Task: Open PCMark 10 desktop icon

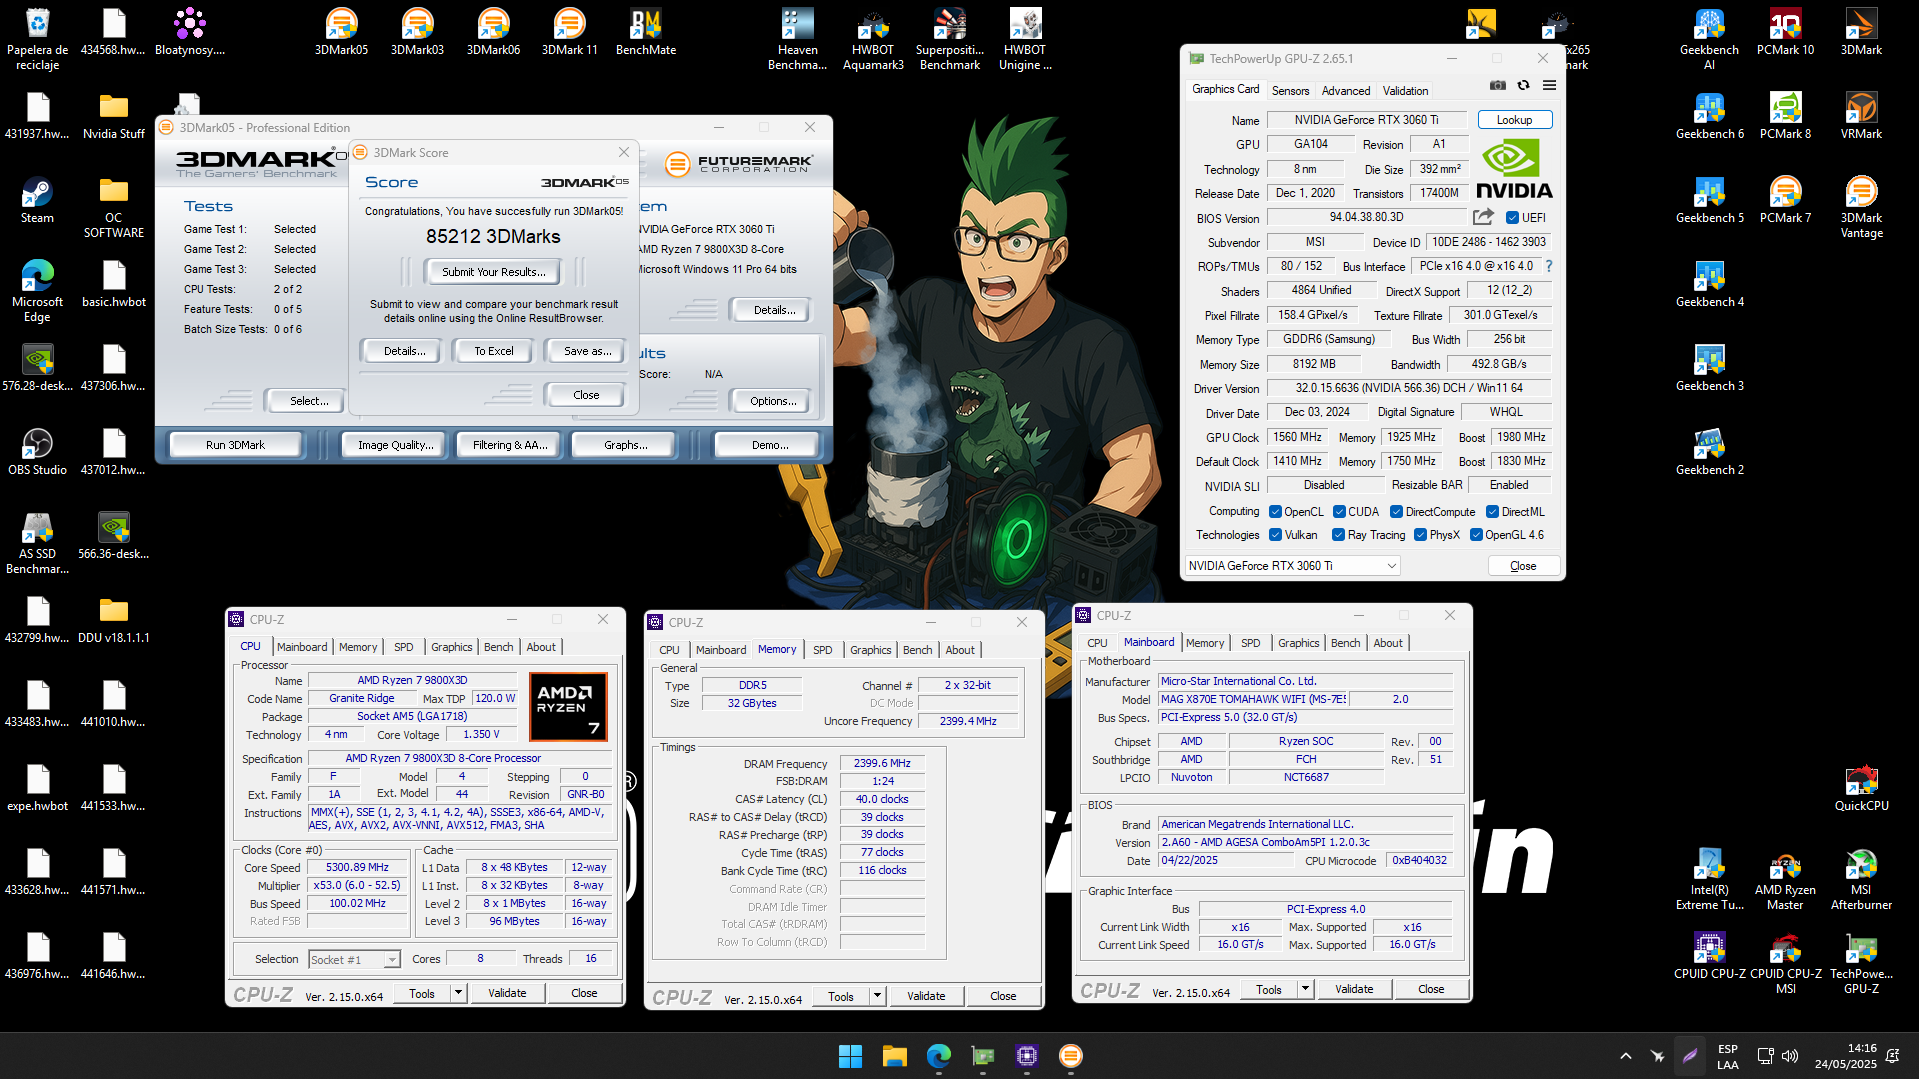Action: pyautogui.click(x=1785, y=32)
